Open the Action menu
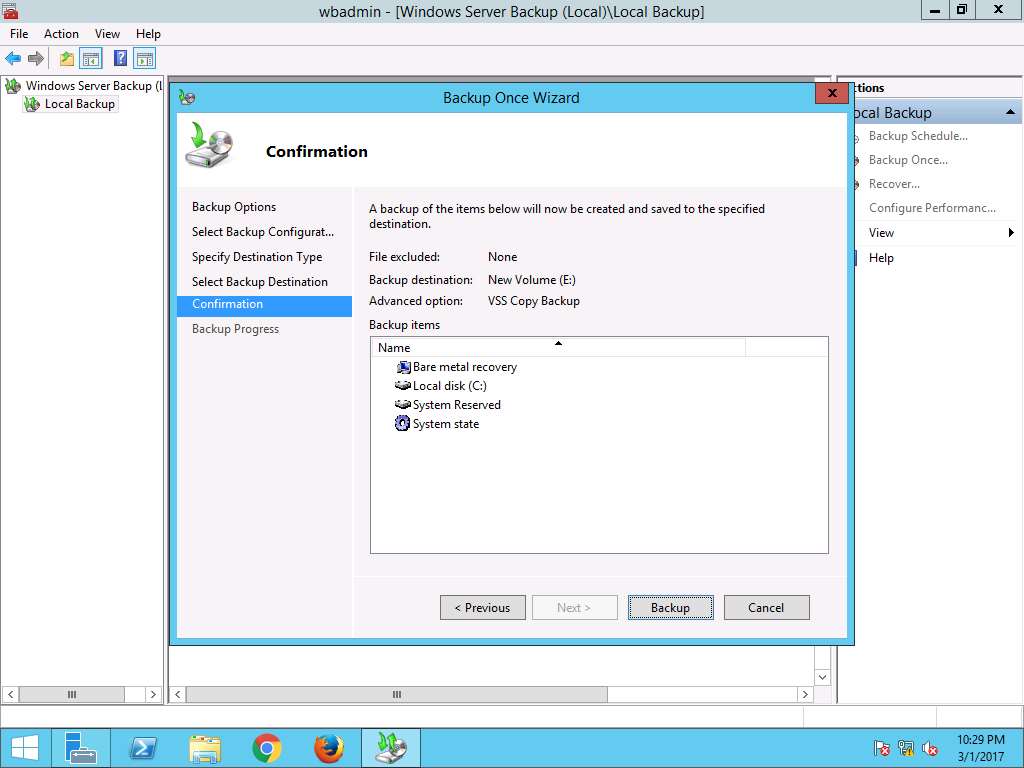This screenshot has height=768, width=1024. click(x=61, y=34)
